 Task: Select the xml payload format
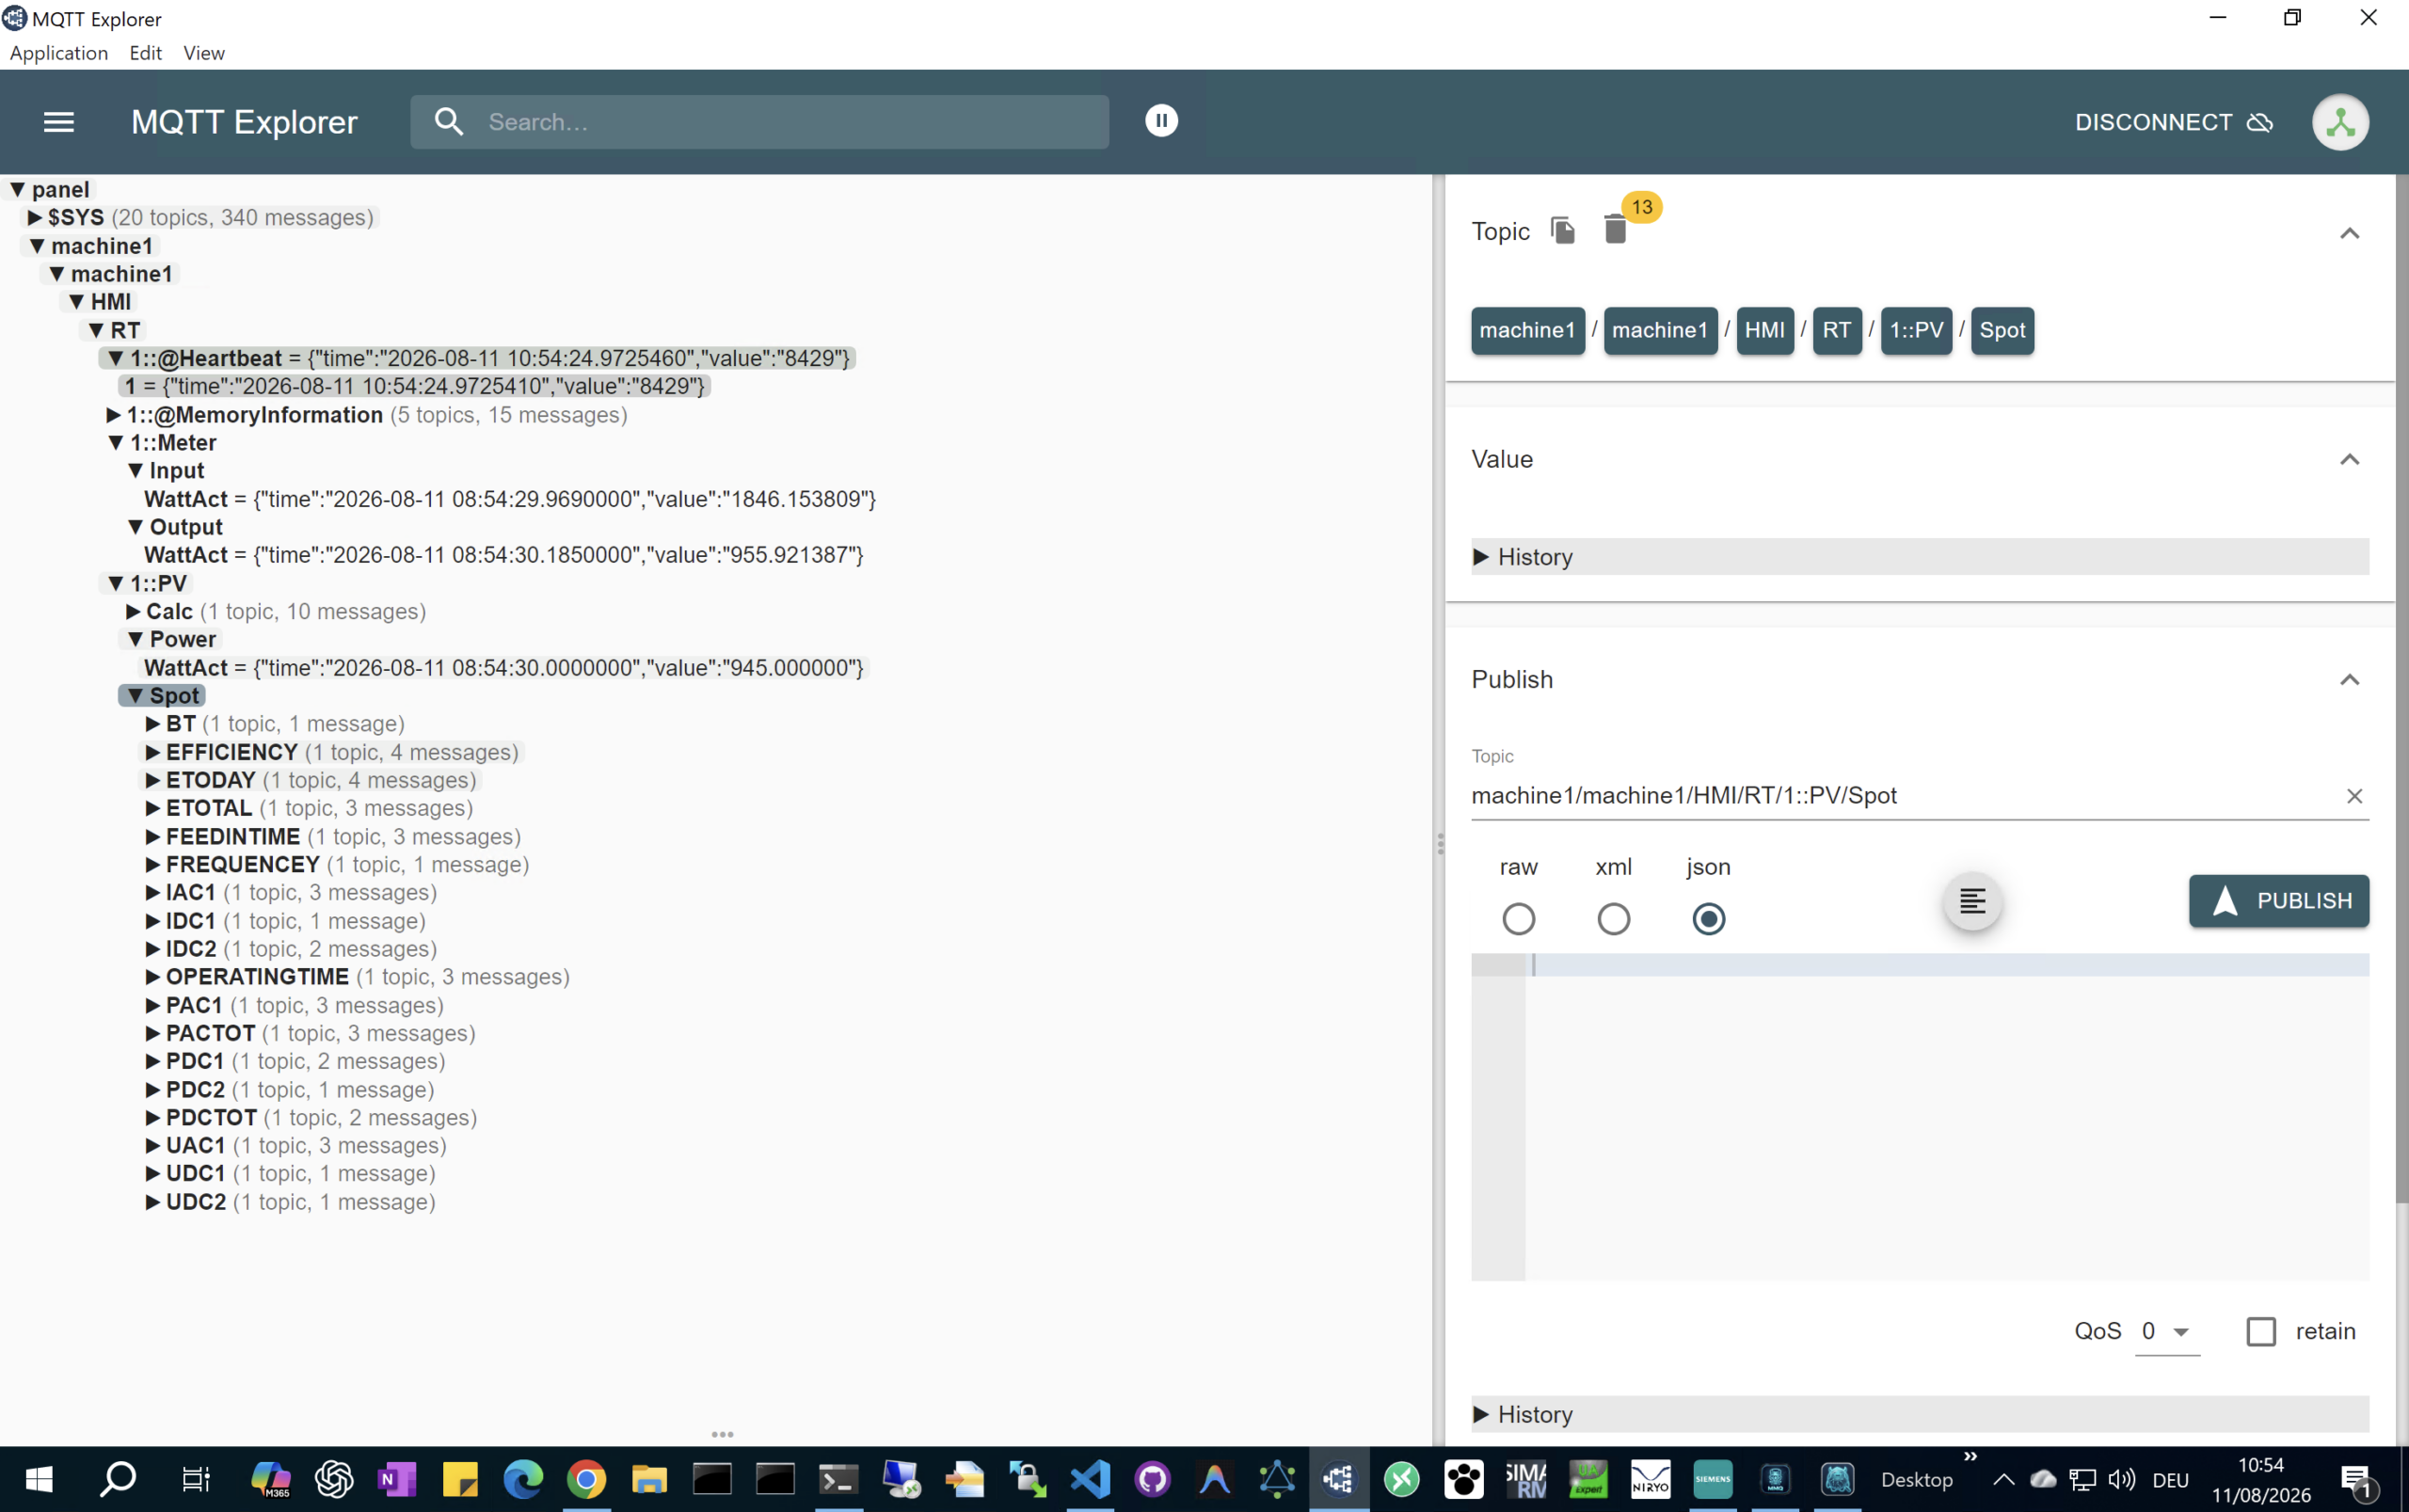pos(1613,918)
